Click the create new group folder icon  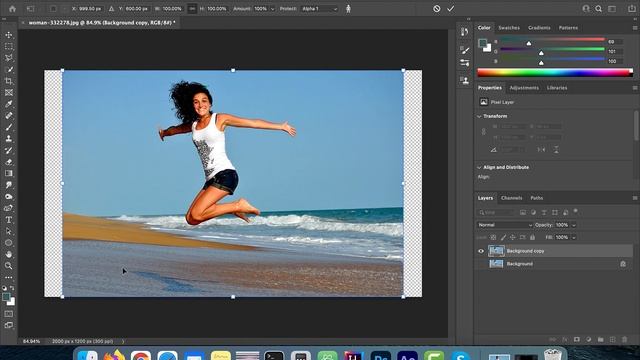pos(600,339)
